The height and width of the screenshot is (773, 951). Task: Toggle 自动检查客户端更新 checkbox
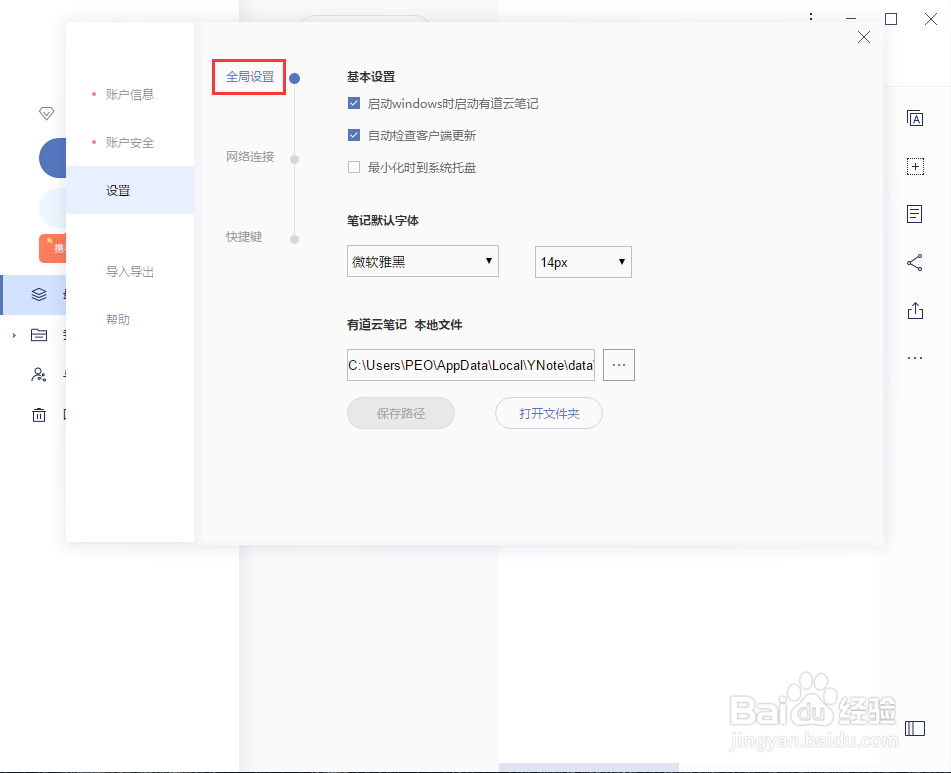[x=354, y=135]
